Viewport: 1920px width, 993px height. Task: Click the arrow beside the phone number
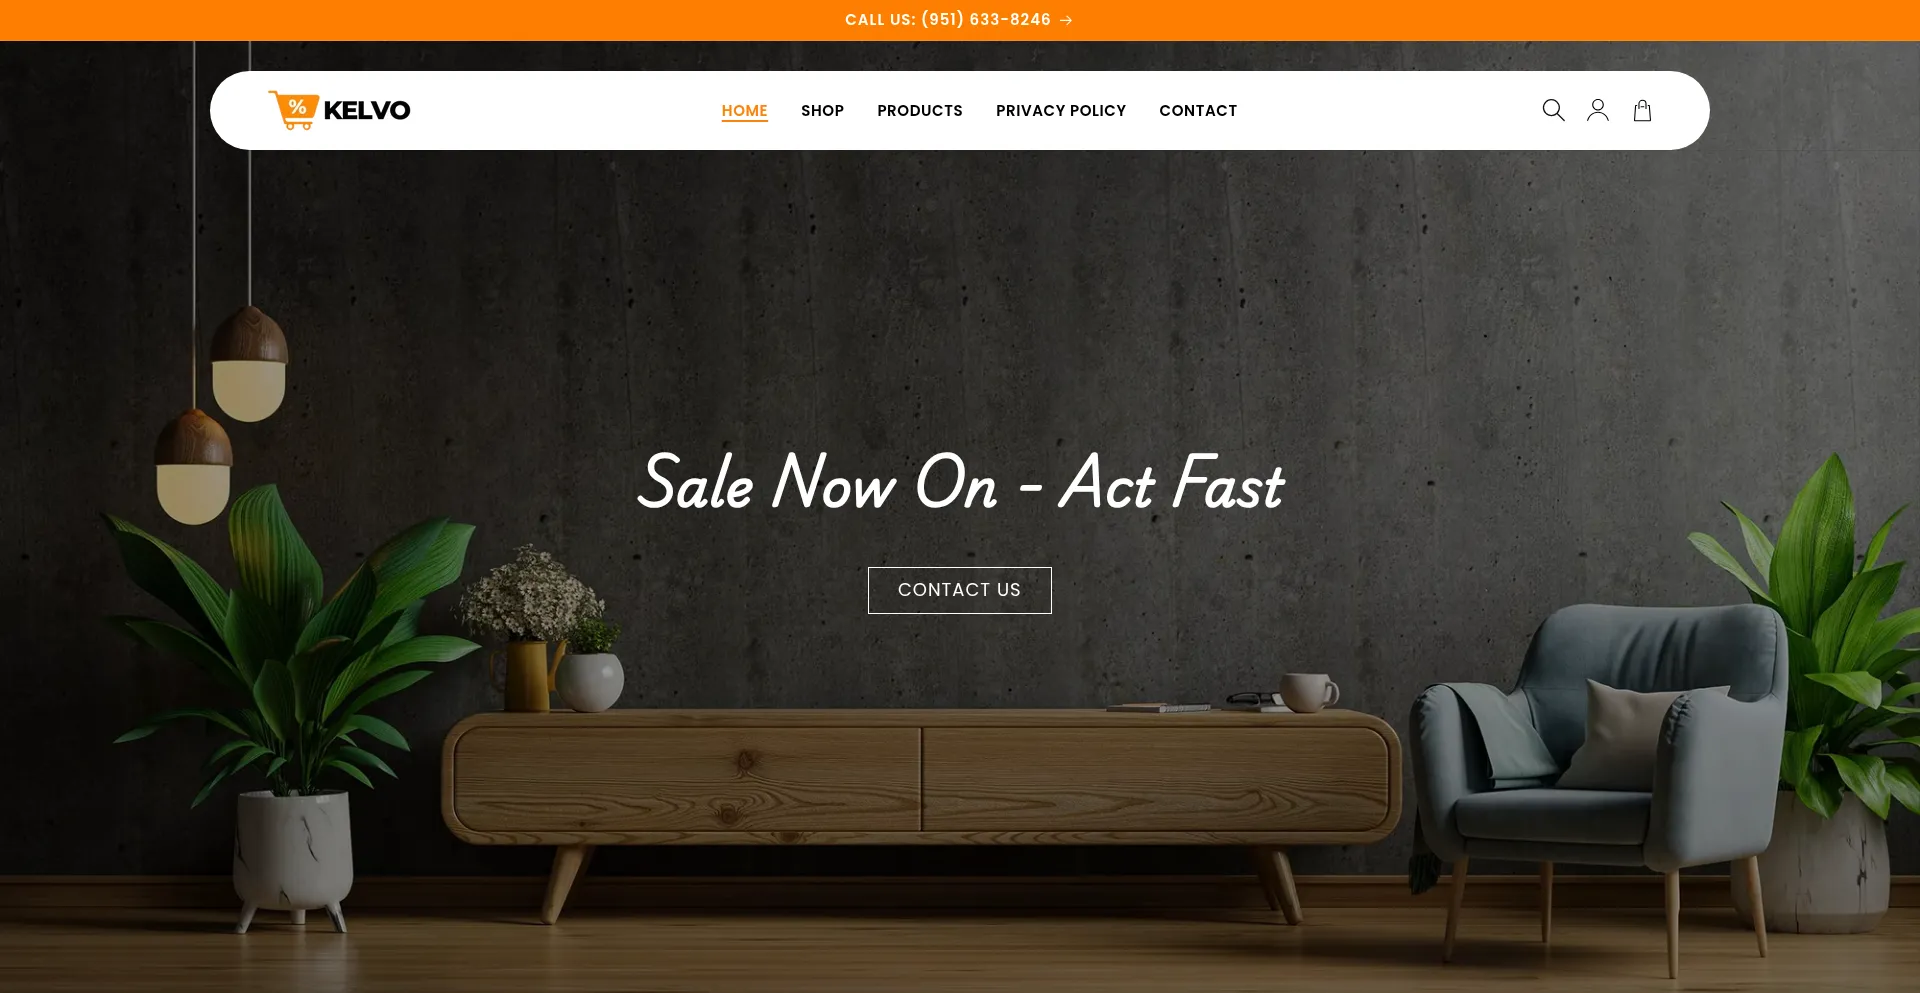(1066, 20)
